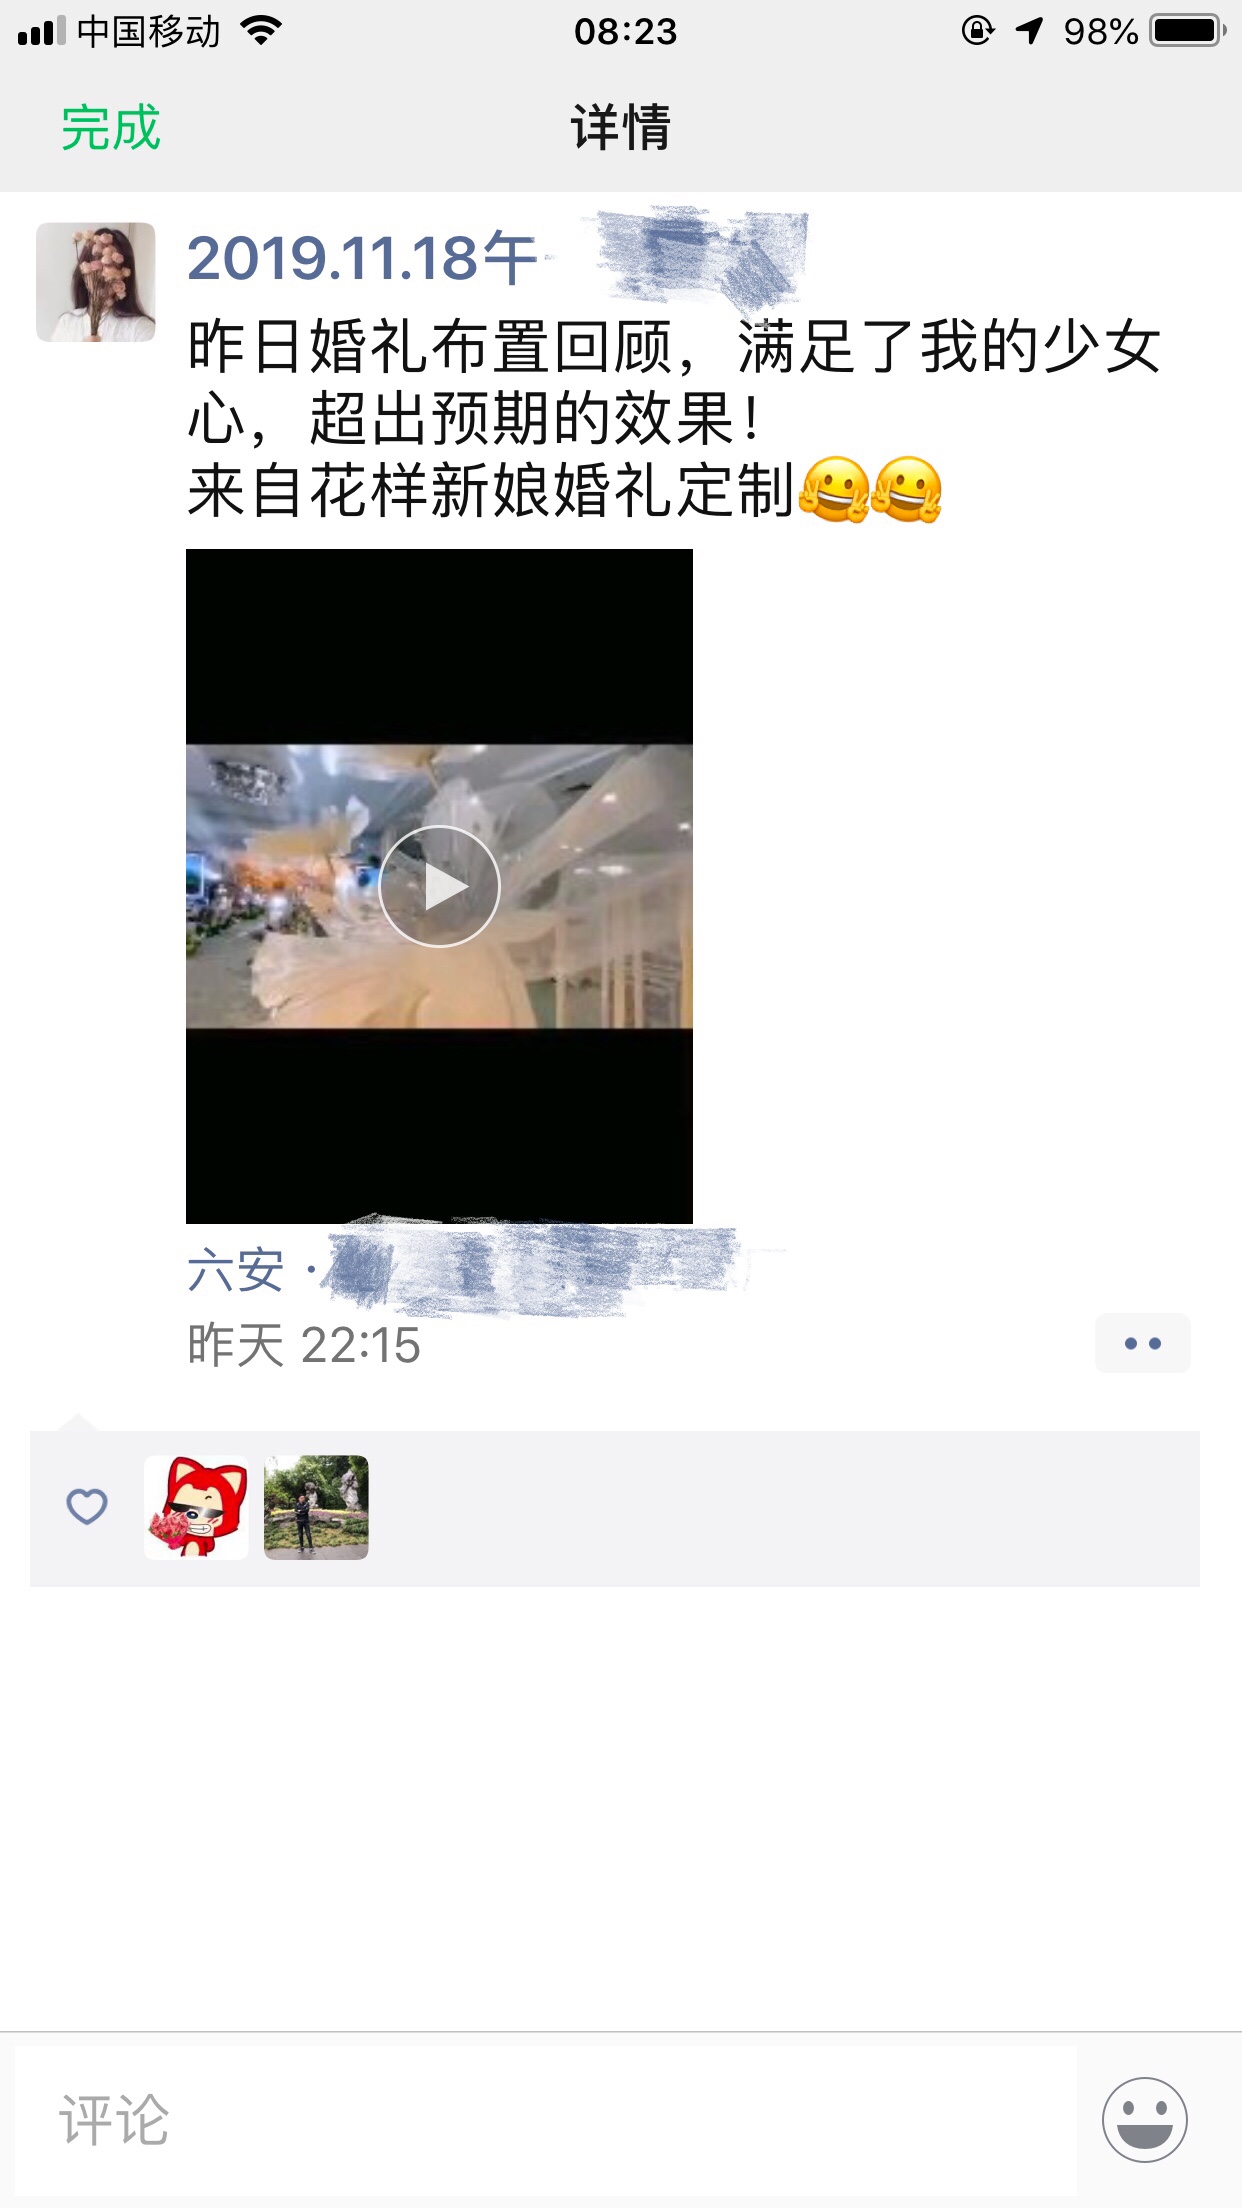Open the two-dot more options button
This screenshot has height=2208, width=1242.
(x=1142, y=1343)
